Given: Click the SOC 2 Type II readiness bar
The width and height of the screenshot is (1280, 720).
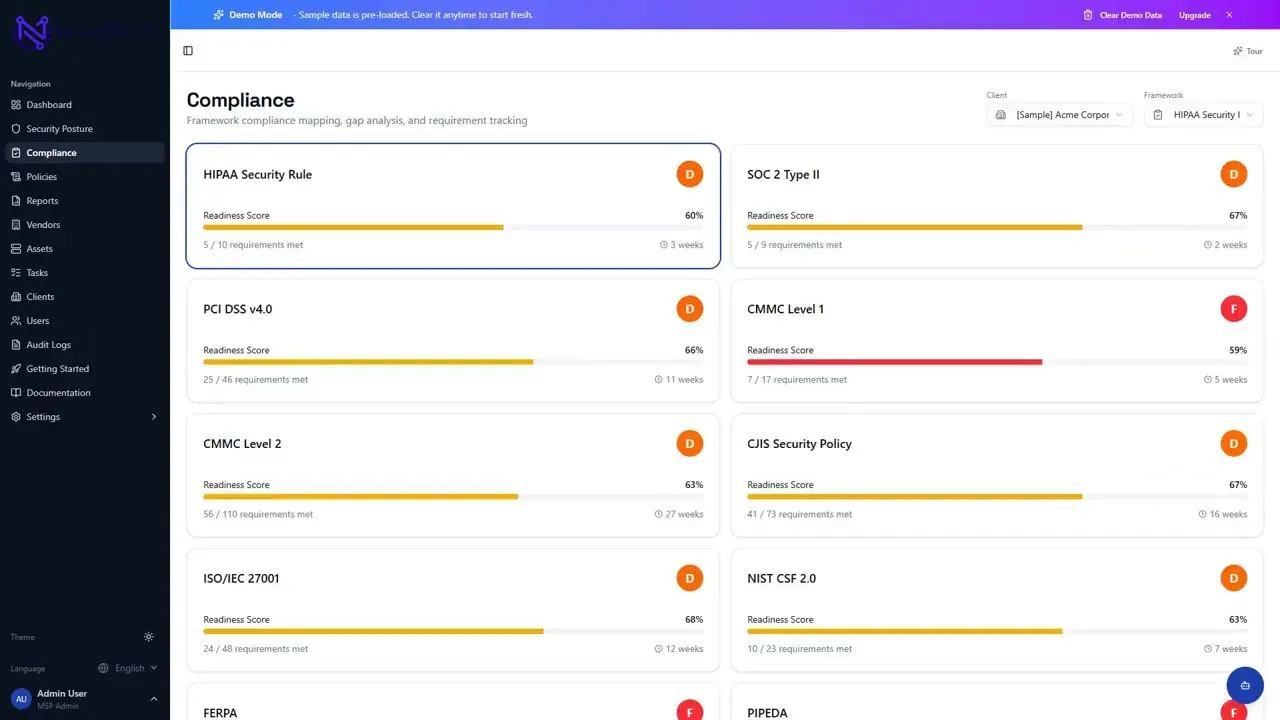Looking at the screenshot, I should click(997, 227).
